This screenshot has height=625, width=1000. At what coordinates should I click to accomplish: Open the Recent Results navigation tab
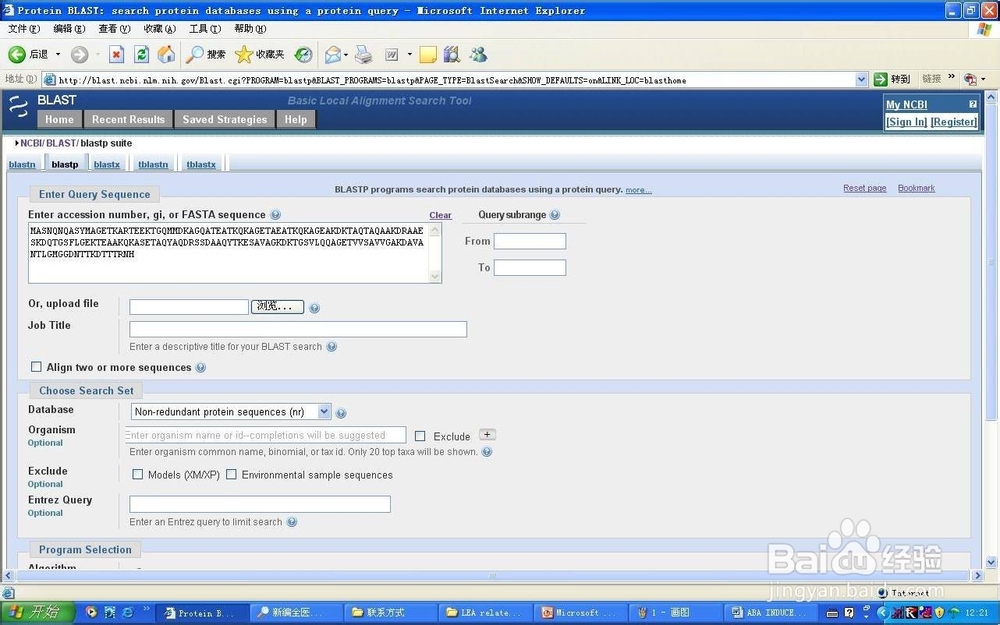(x=128, y=119)
